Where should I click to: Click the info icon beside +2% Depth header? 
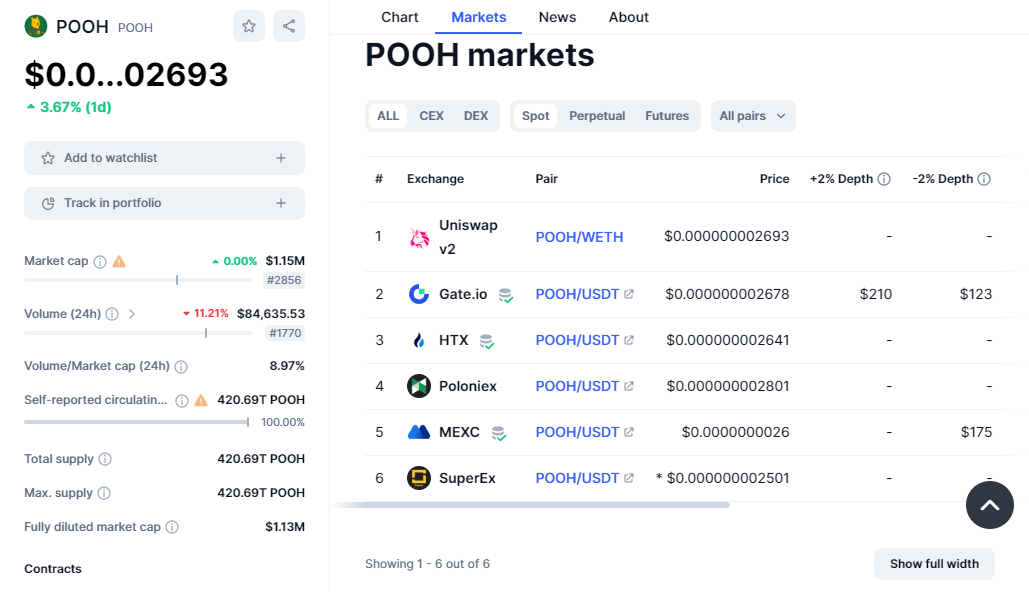(884, 179)
